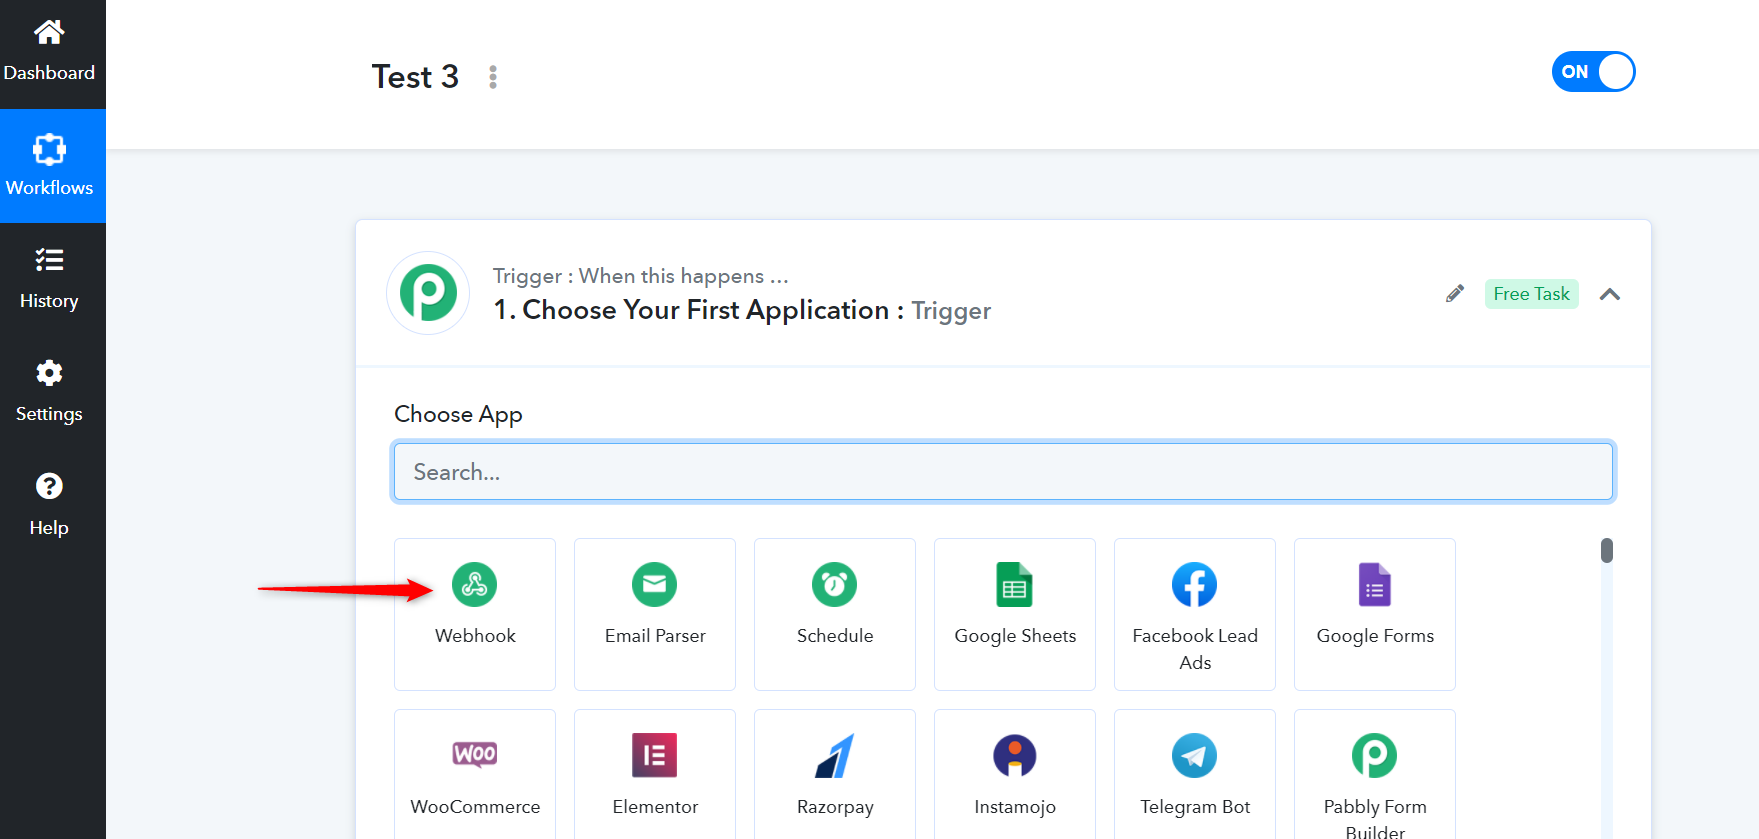Click the Razorpay app label

(x=835, y=807)
